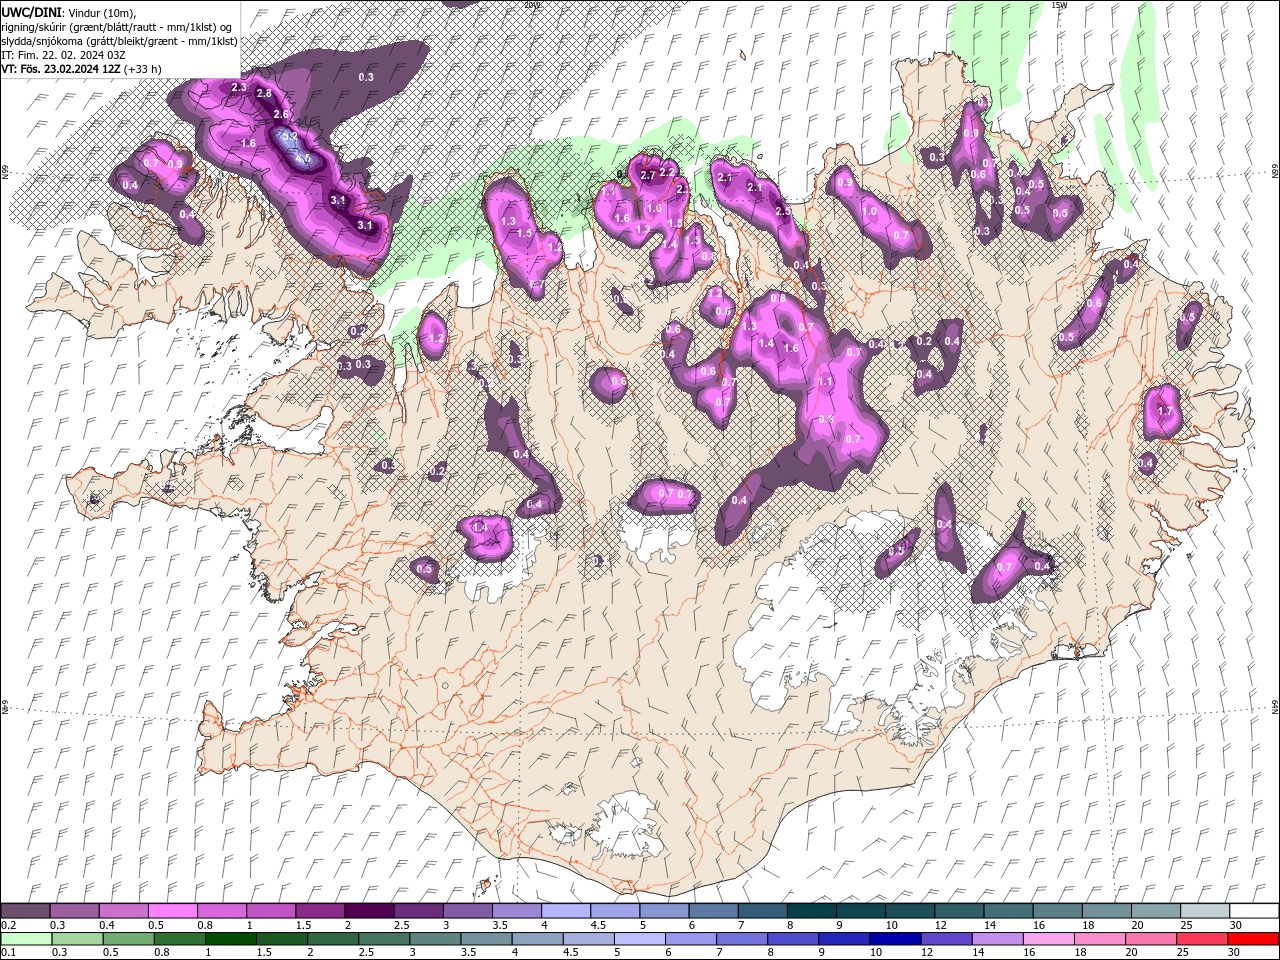
Task: Click the 2.6 snowfall value on the map
Action: coord(281,114)
